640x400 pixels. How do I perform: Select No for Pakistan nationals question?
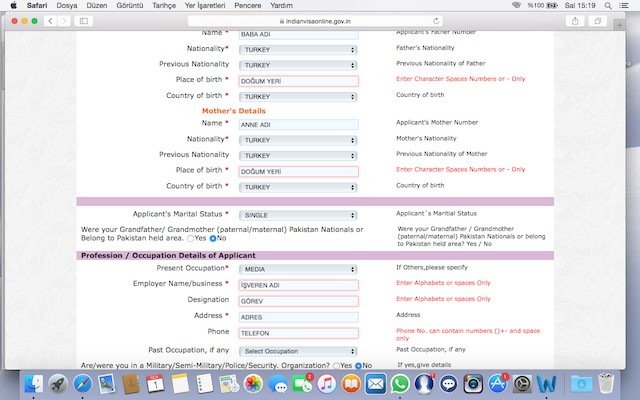(x=213, y=238)
